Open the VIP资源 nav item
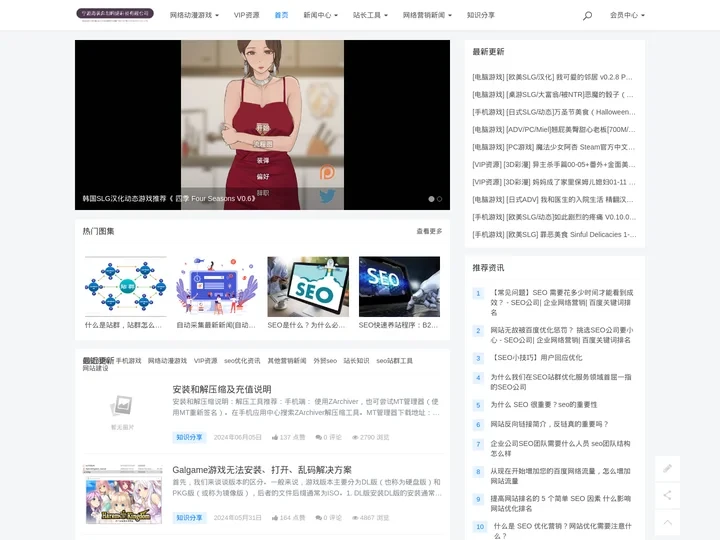The width and height of the screenshot is (720, 540). (x=247, y=15)
